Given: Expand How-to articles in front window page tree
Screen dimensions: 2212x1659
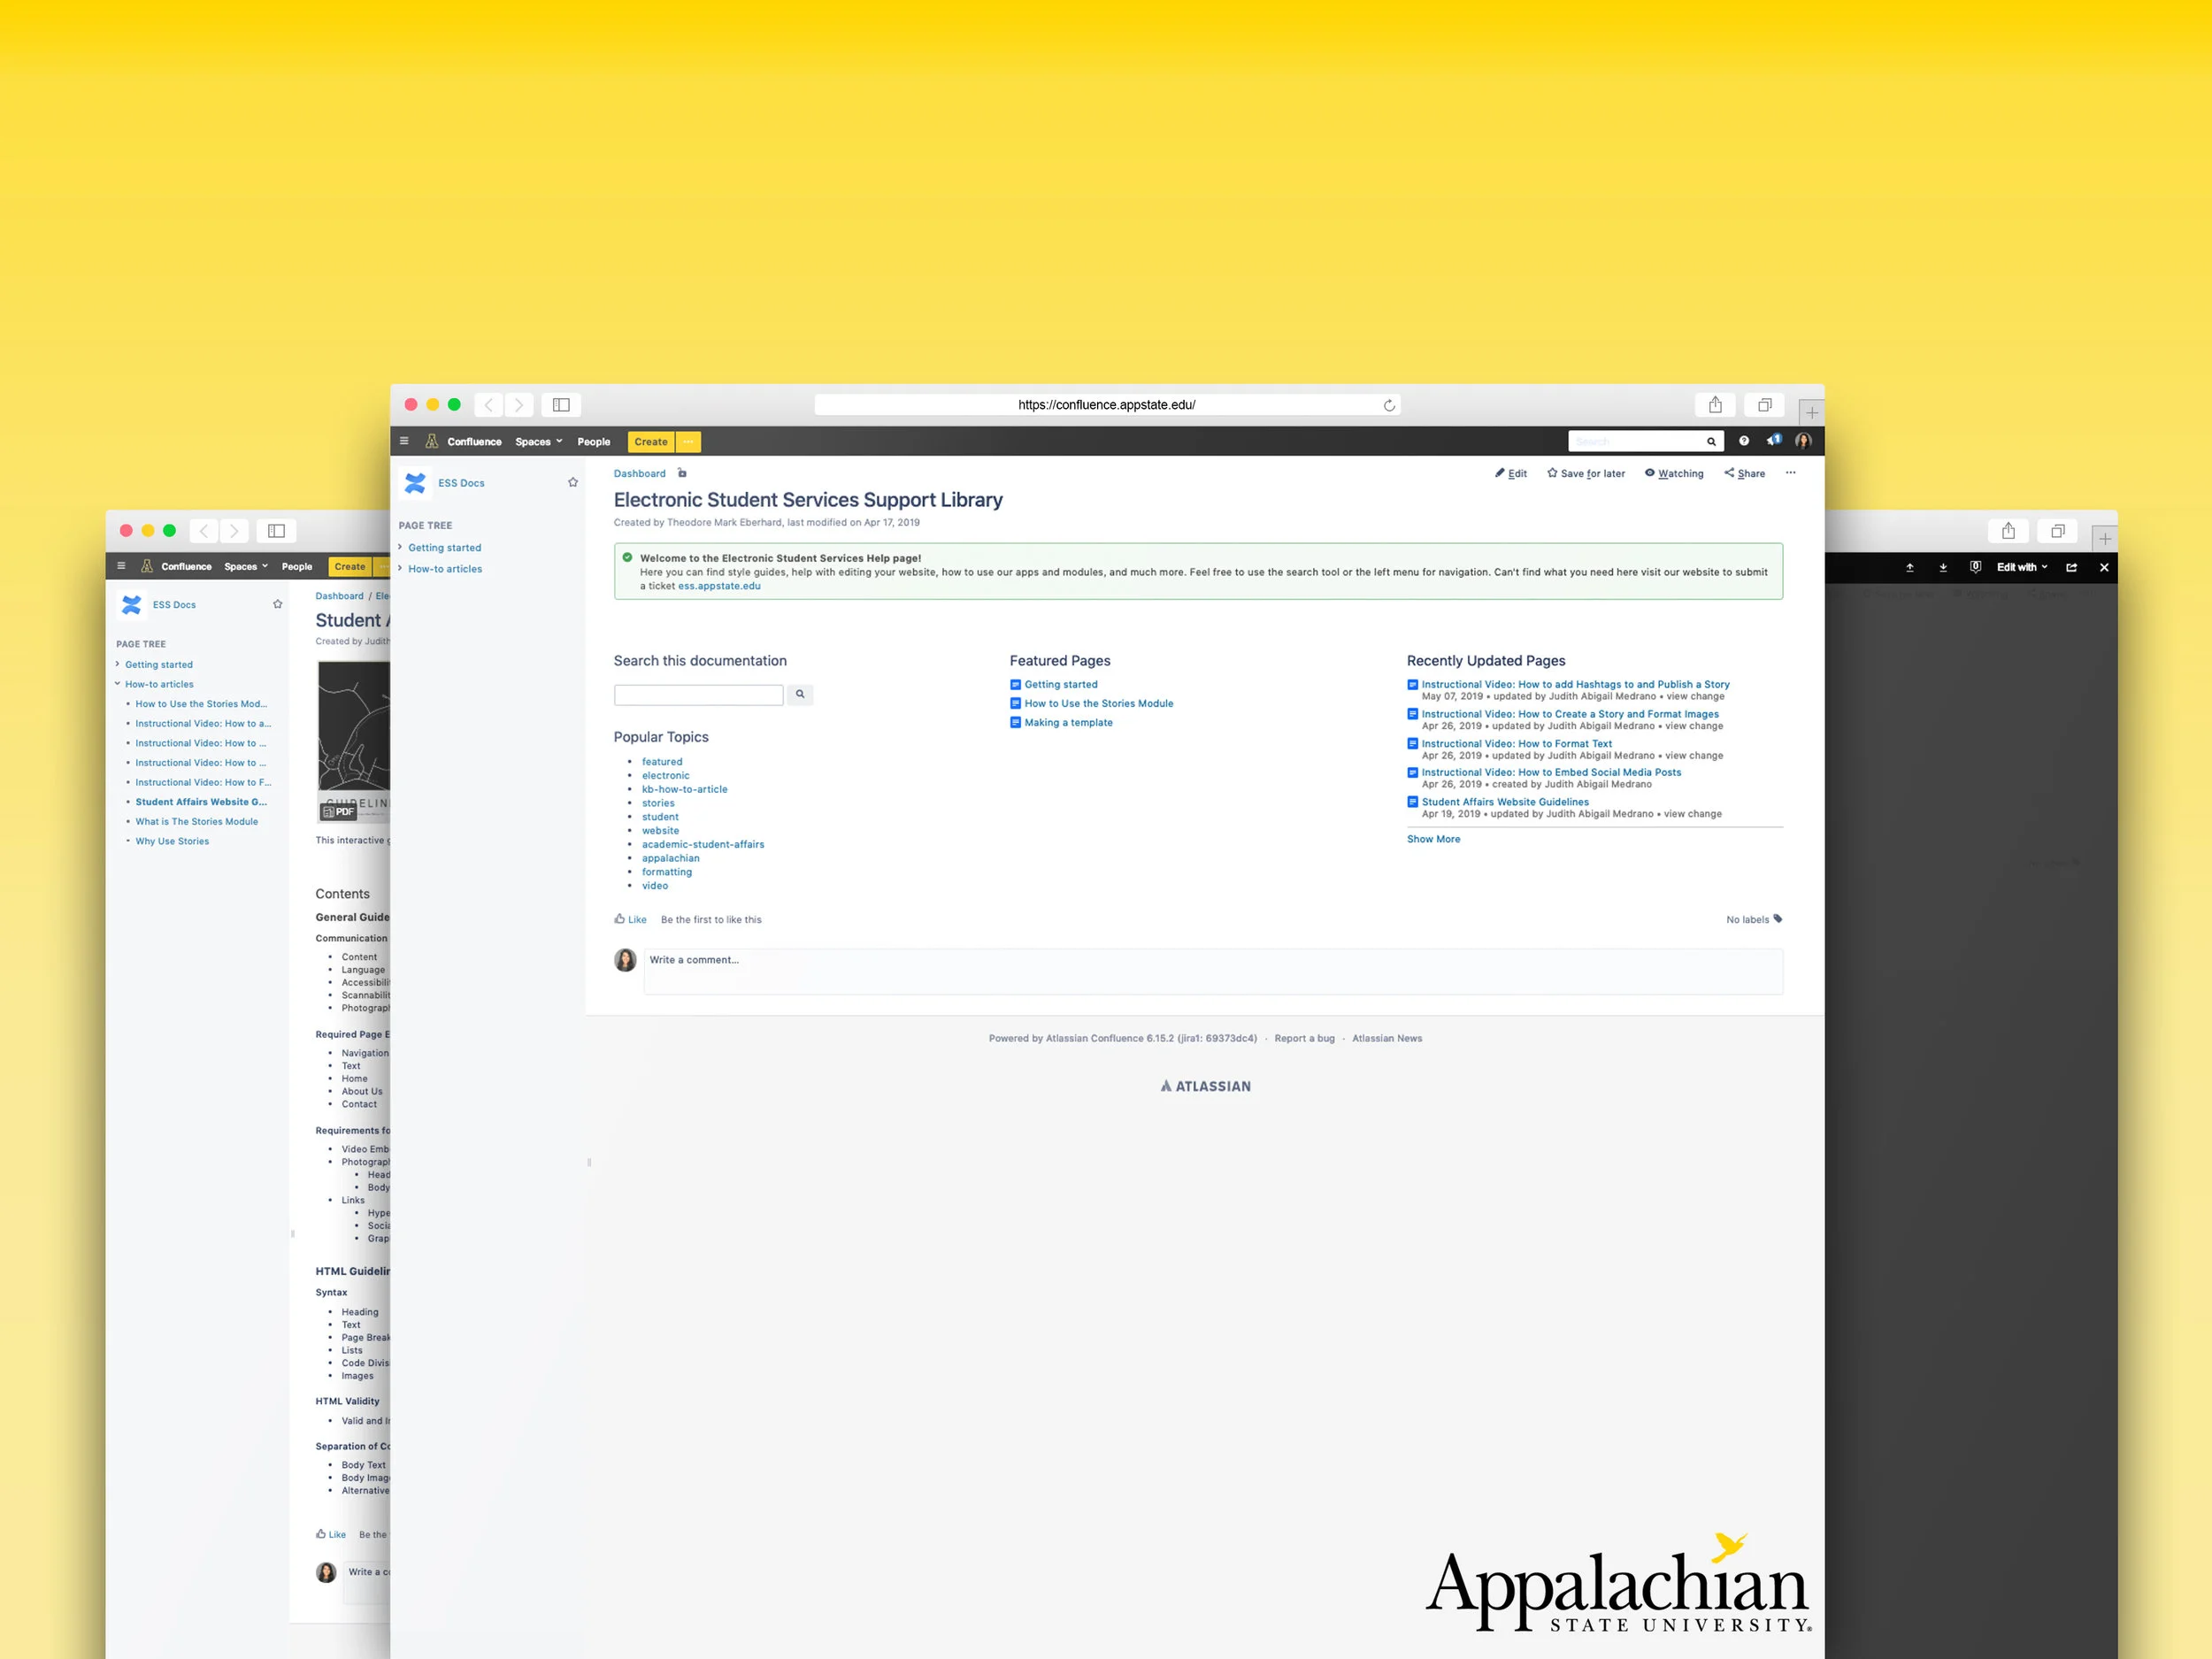Looking at the screenshot, I should click(x=400, y=568).
